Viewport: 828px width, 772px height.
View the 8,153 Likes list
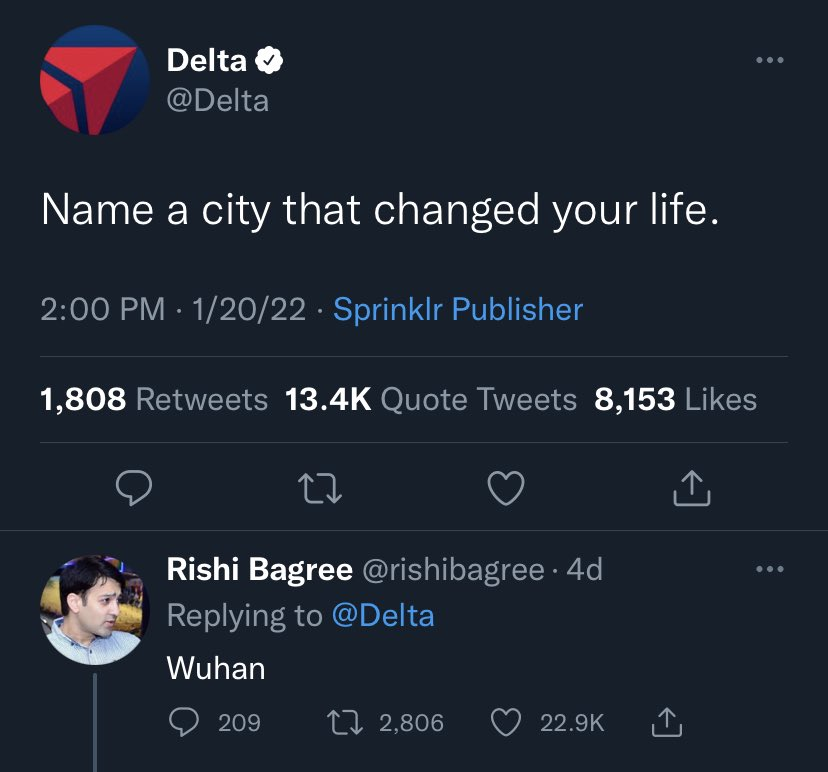click(675, 400)
